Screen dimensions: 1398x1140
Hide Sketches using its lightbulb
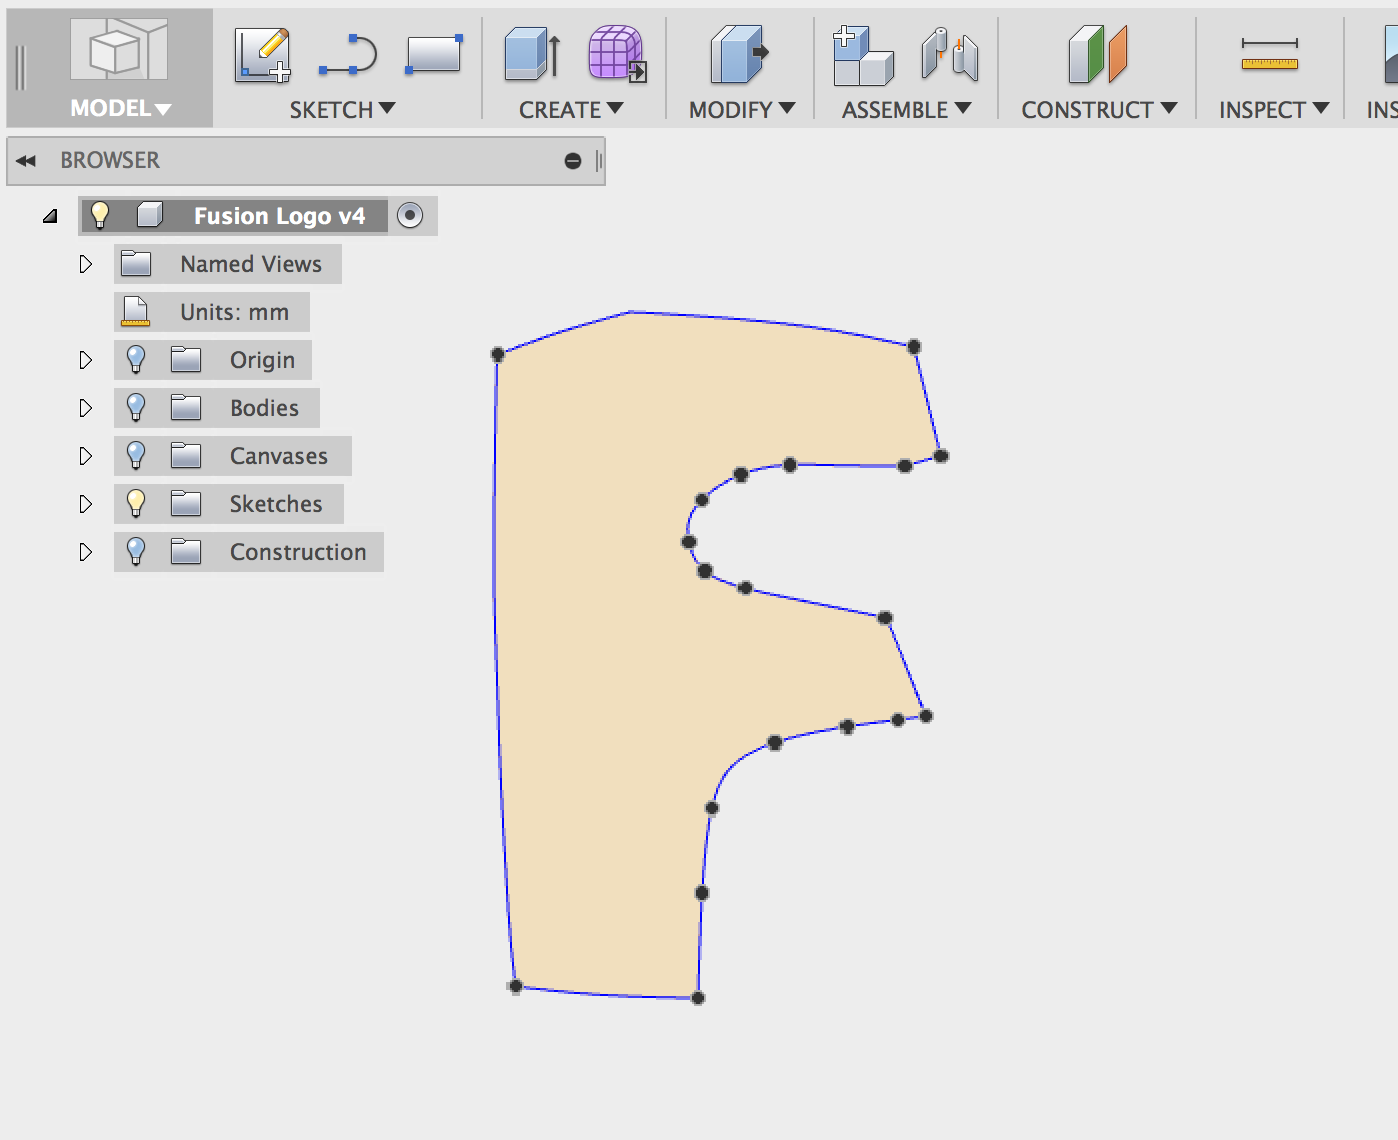coord(136,504)
